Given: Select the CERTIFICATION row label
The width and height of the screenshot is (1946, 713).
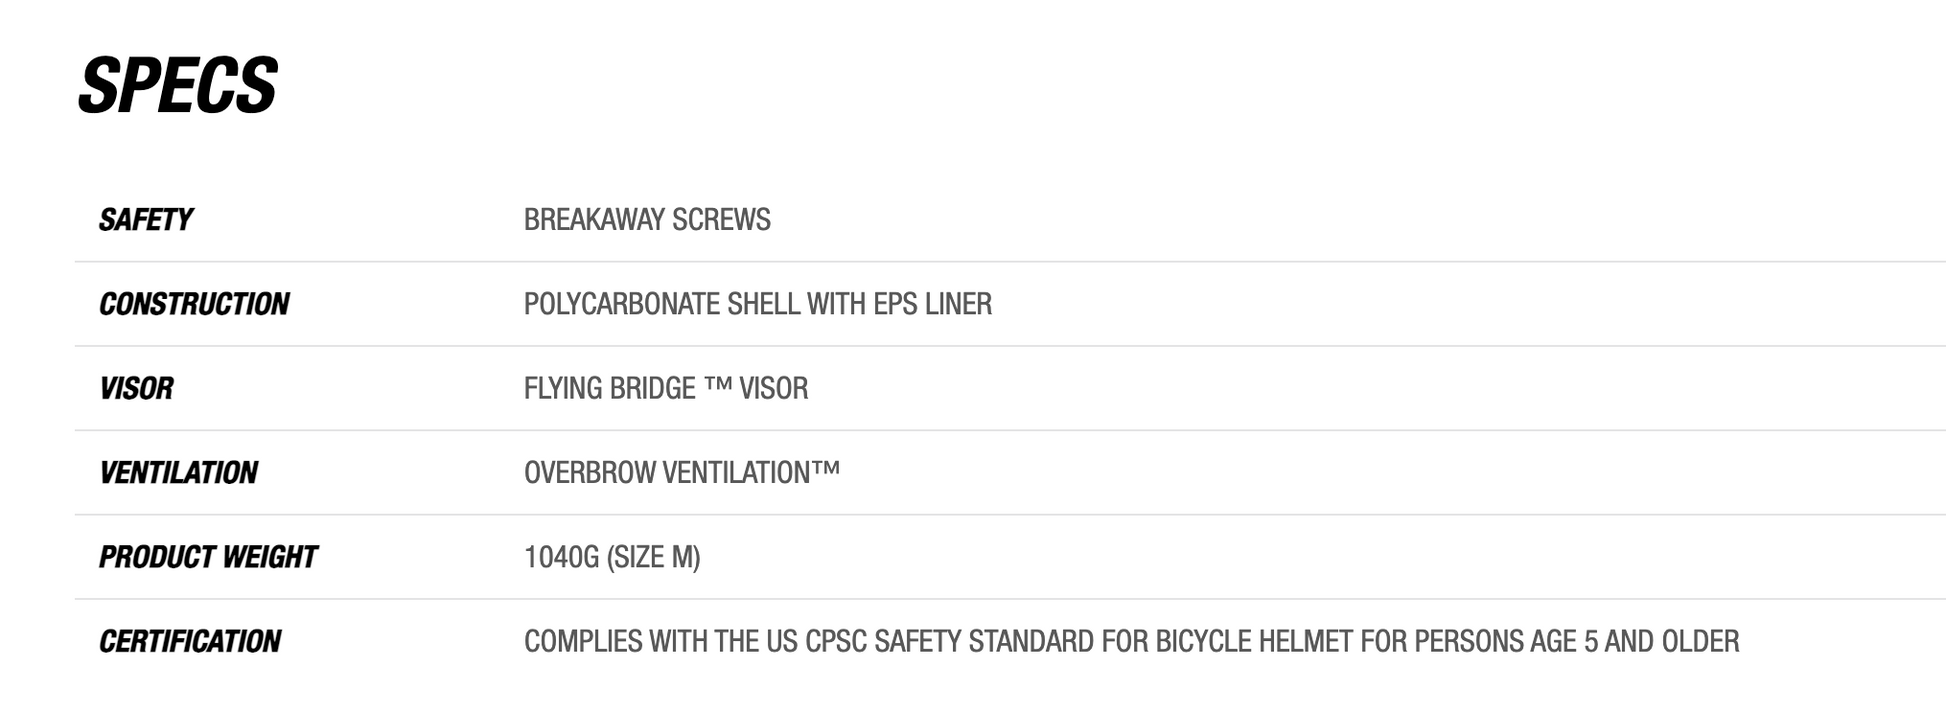Looking at the screenshot, I should [x=190, y=641].
